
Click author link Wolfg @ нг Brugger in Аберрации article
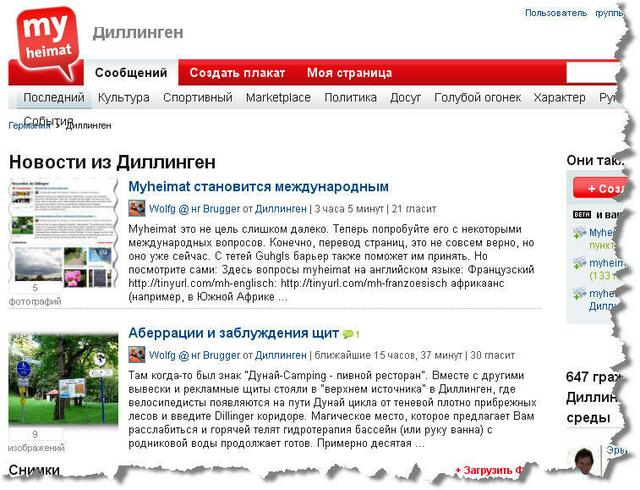pyautogui.click(x=194, y=355)
